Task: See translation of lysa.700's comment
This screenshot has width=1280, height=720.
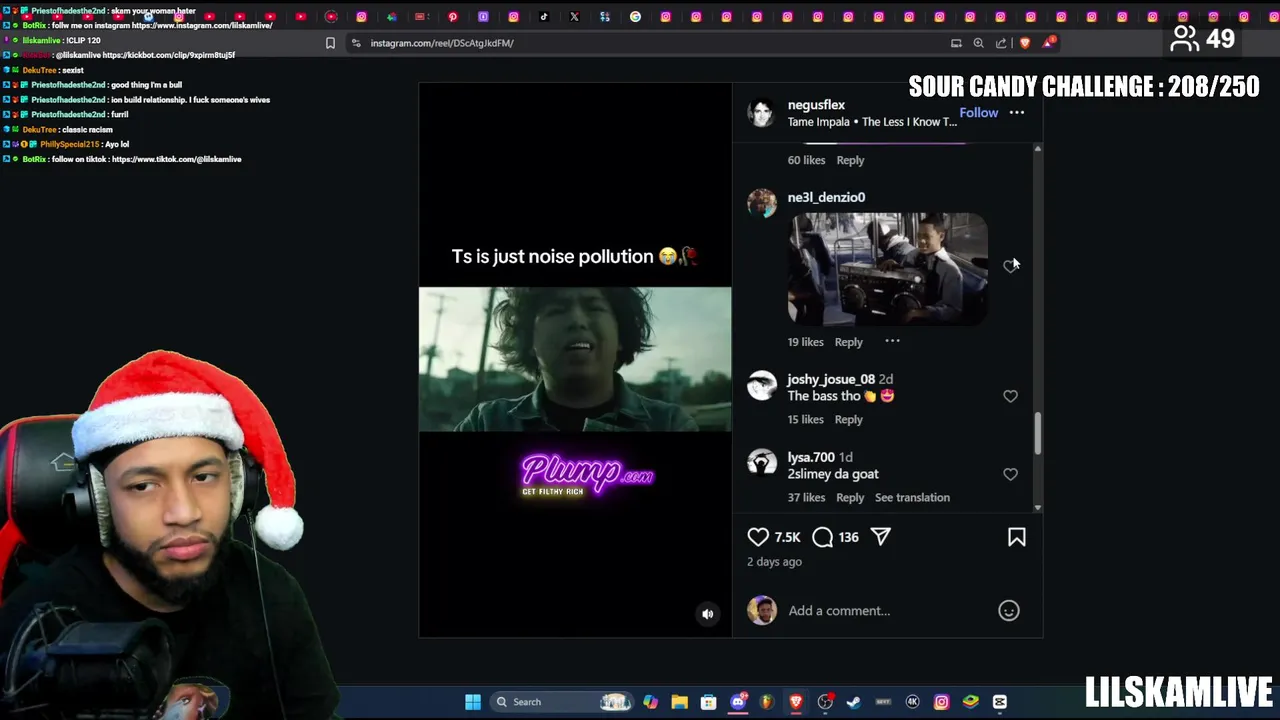Action: pos(912,497)
